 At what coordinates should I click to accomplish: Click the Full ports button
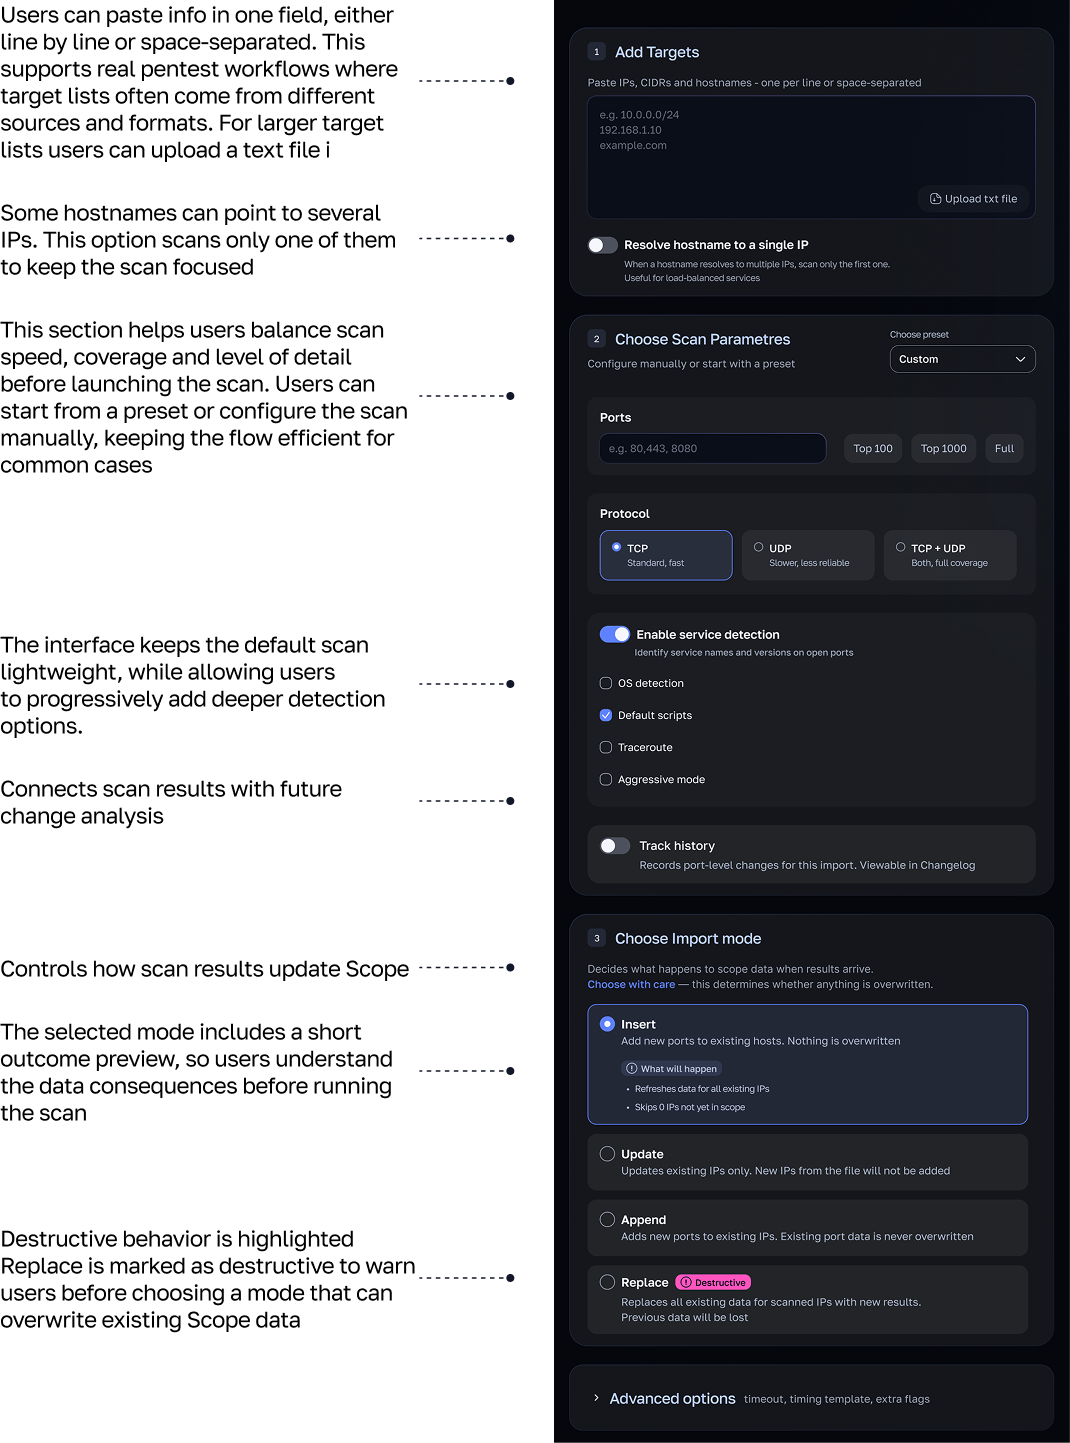1004,448
